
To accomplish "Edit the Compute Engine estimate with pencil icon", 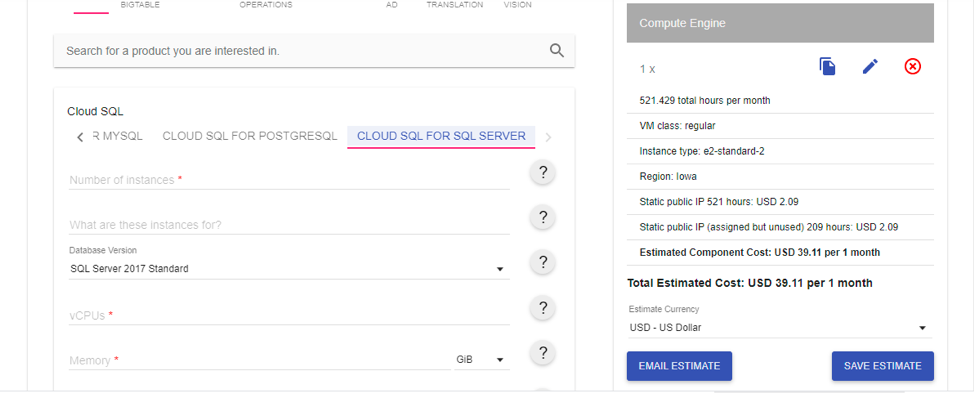I will click(870, 66).
